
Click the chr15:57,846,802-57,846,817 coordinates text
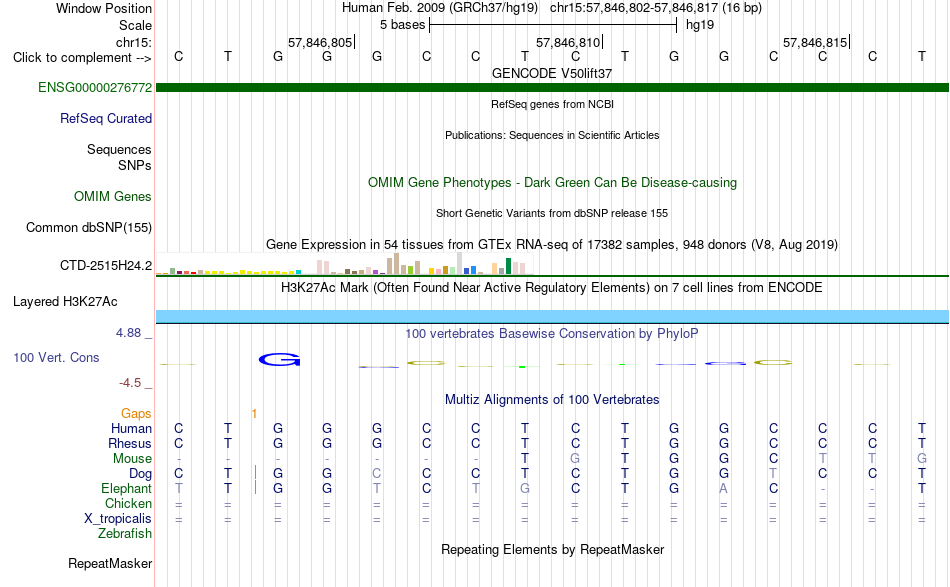click(634, 8)
